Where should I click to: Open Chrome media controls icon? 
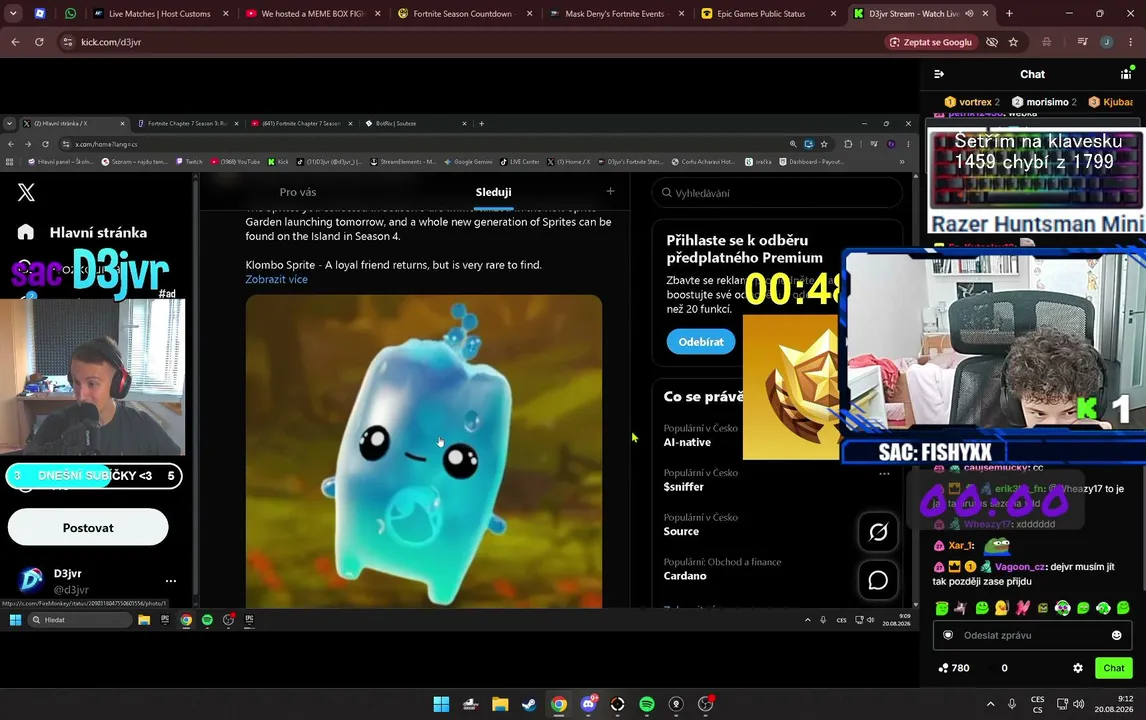click(x=1082, y=42)
